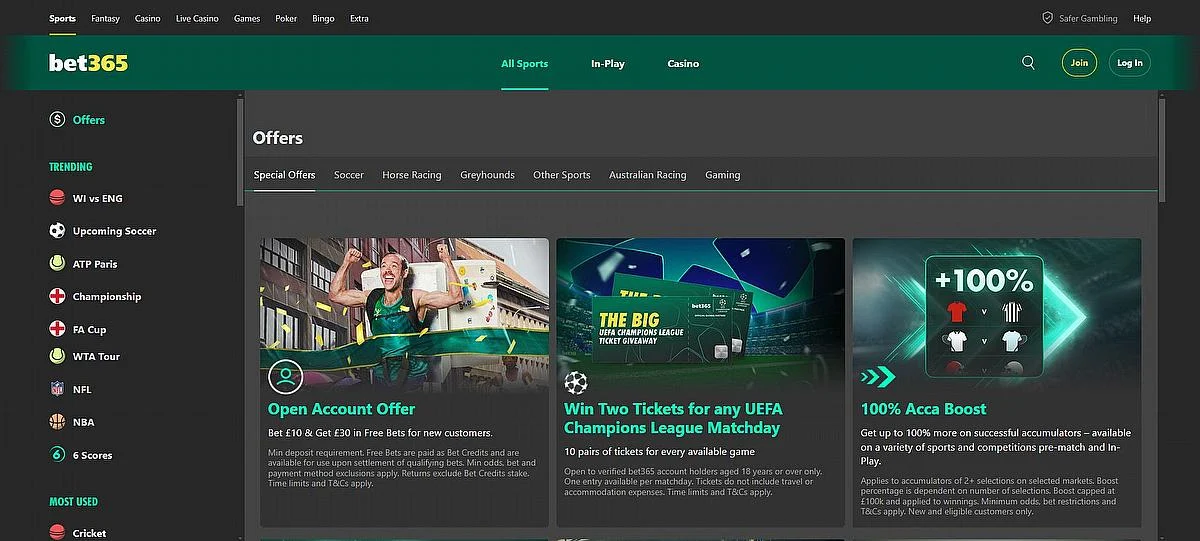Click the tennis ball icon beside ATP Paris
This screenshot has height=541, width=1200.
(x=57, y=264)
